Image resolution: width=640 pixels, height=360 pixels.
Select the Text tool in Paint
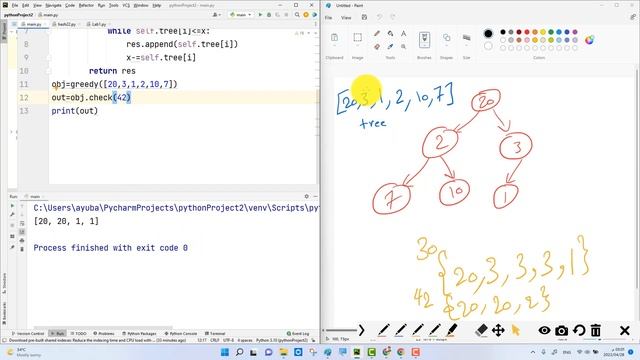point(403,33)
